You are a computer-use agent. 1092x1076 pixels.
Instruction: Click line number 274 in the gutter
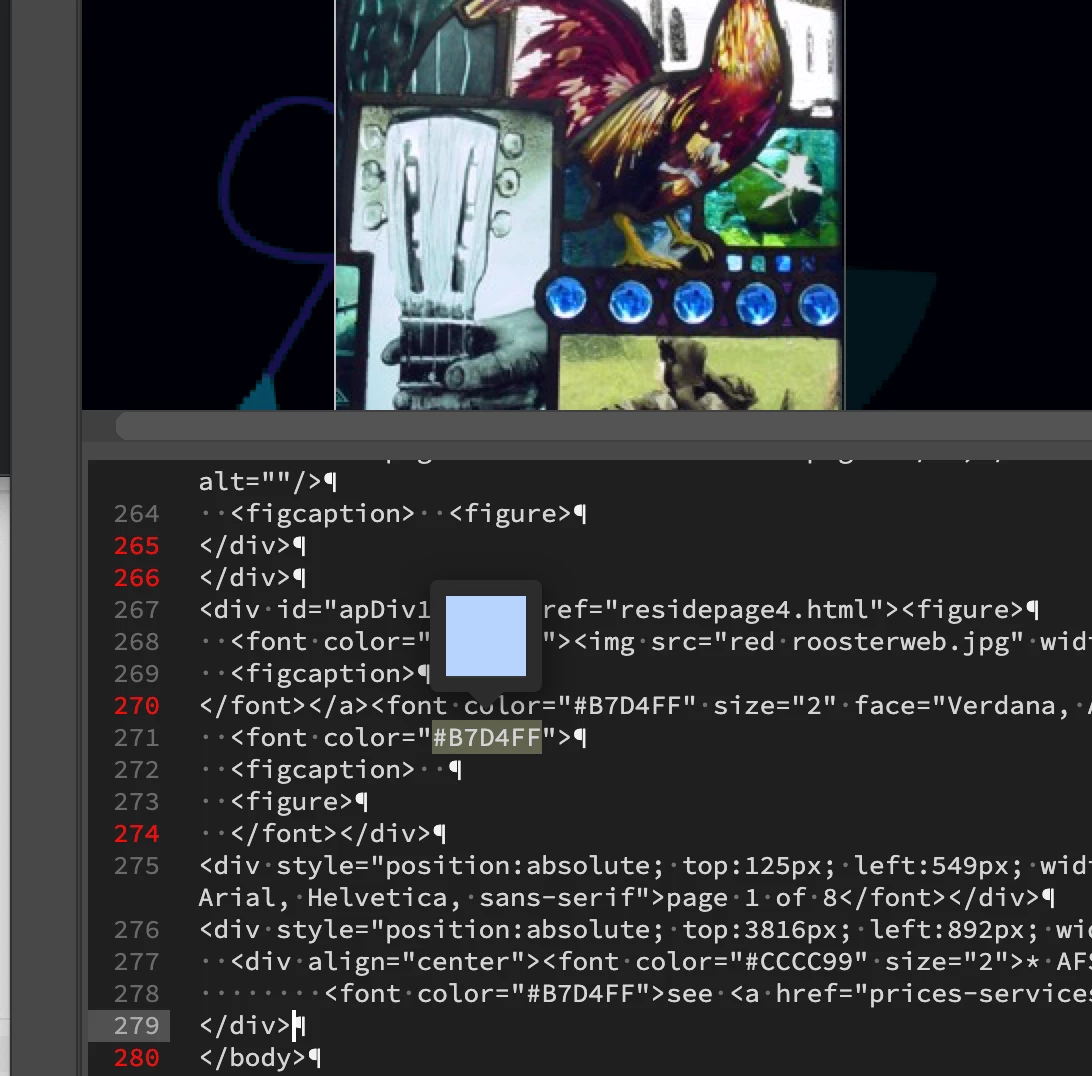(136, 834)
